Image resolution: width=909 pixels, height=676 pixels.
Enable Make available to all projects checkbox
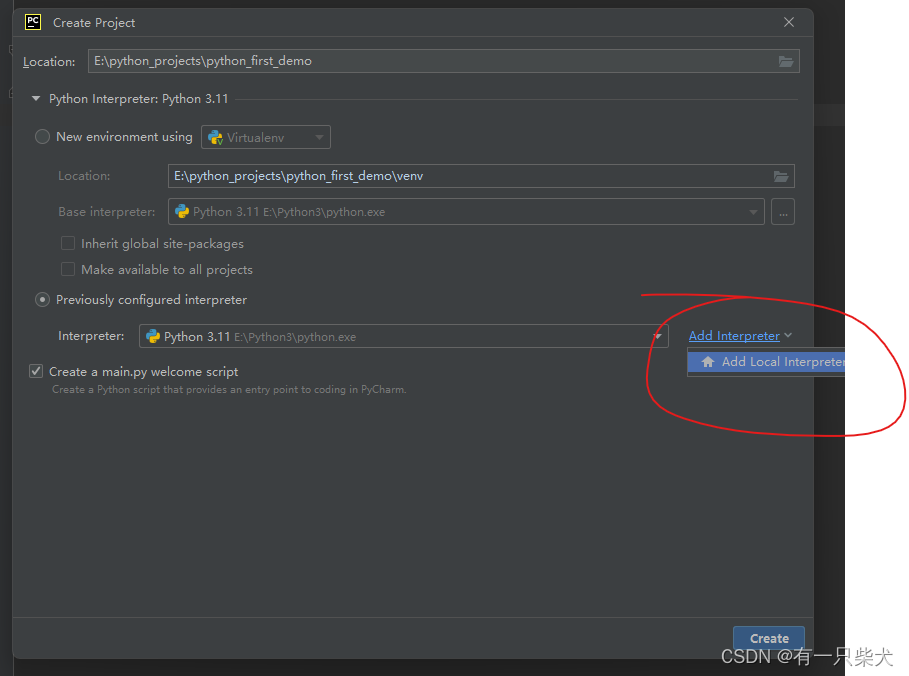[68, 270]
